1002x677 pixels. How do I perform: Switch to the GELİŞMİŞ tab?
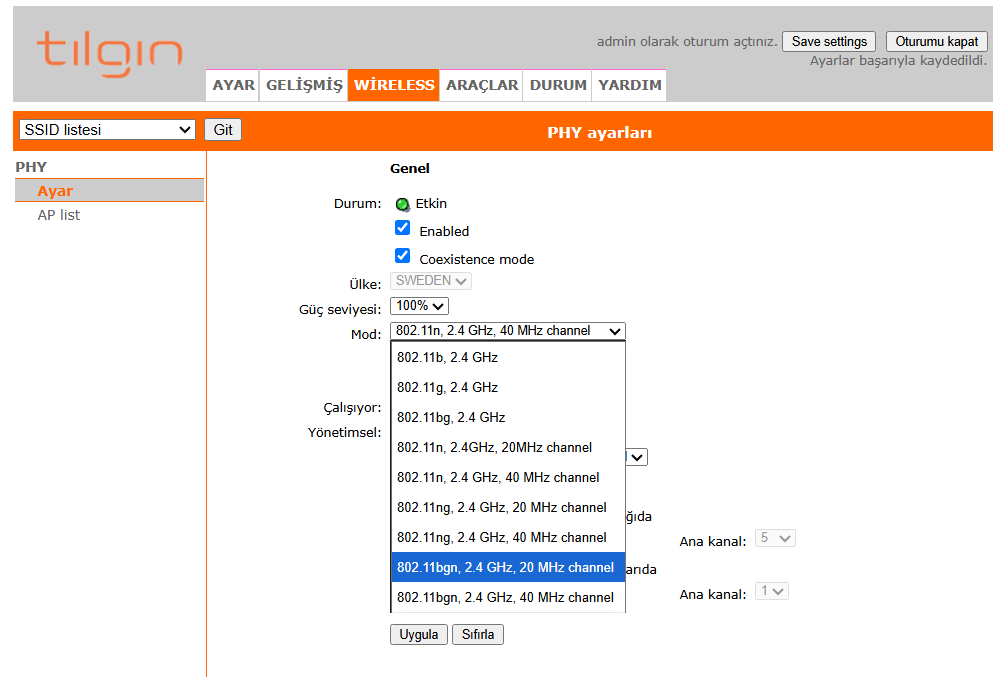(304, 85)
